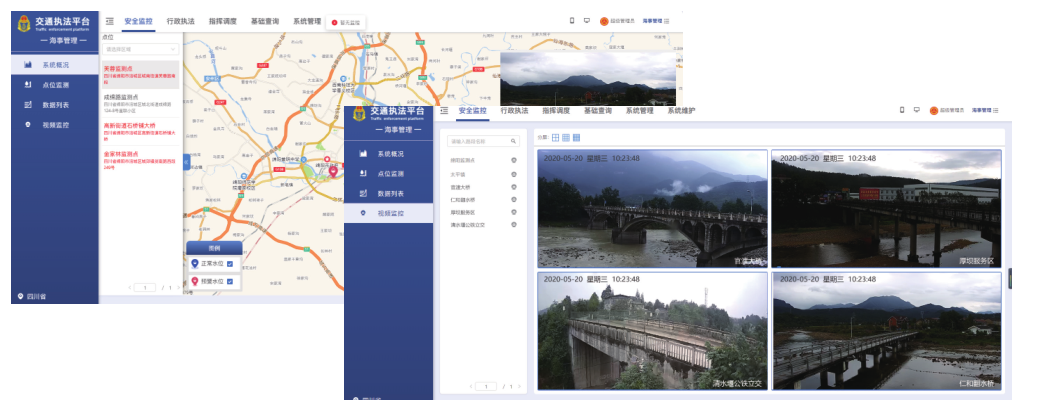Click the 暂无监控 button above the map
This screenshot has height=413, width=1037.
click(347, 22)
